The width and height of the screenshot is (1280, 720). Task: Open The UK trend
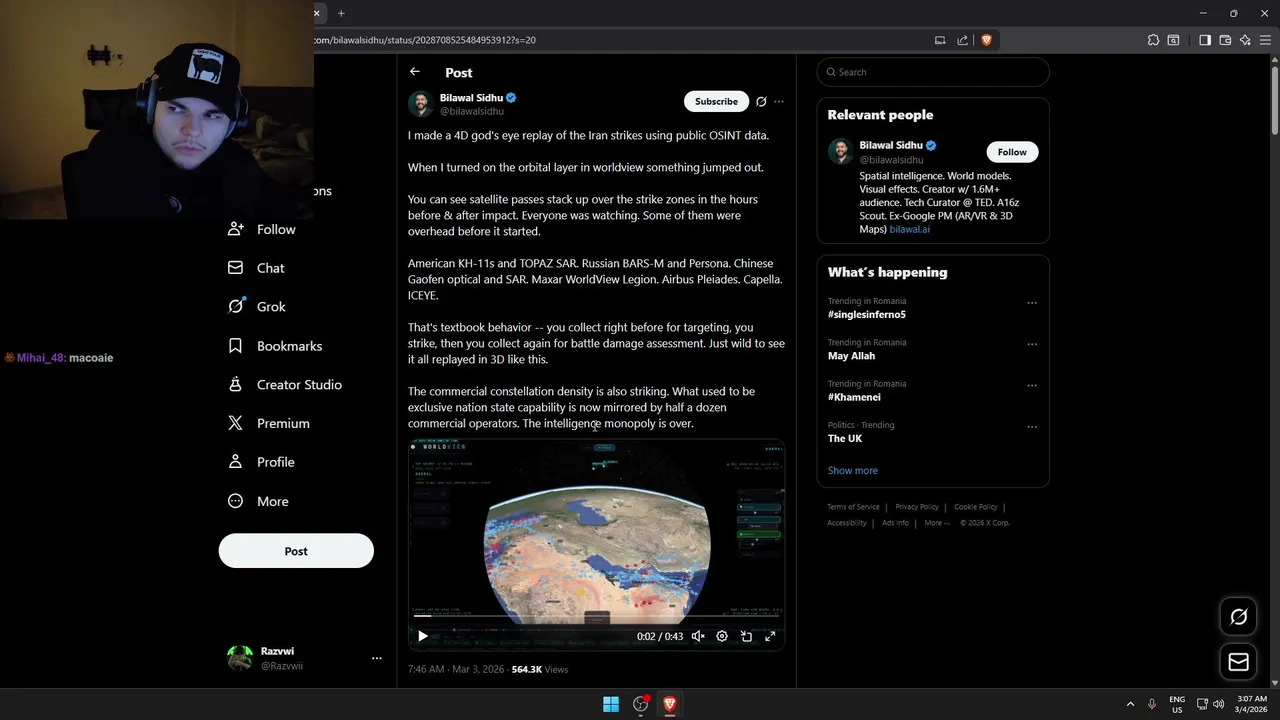tap(845, 438)
